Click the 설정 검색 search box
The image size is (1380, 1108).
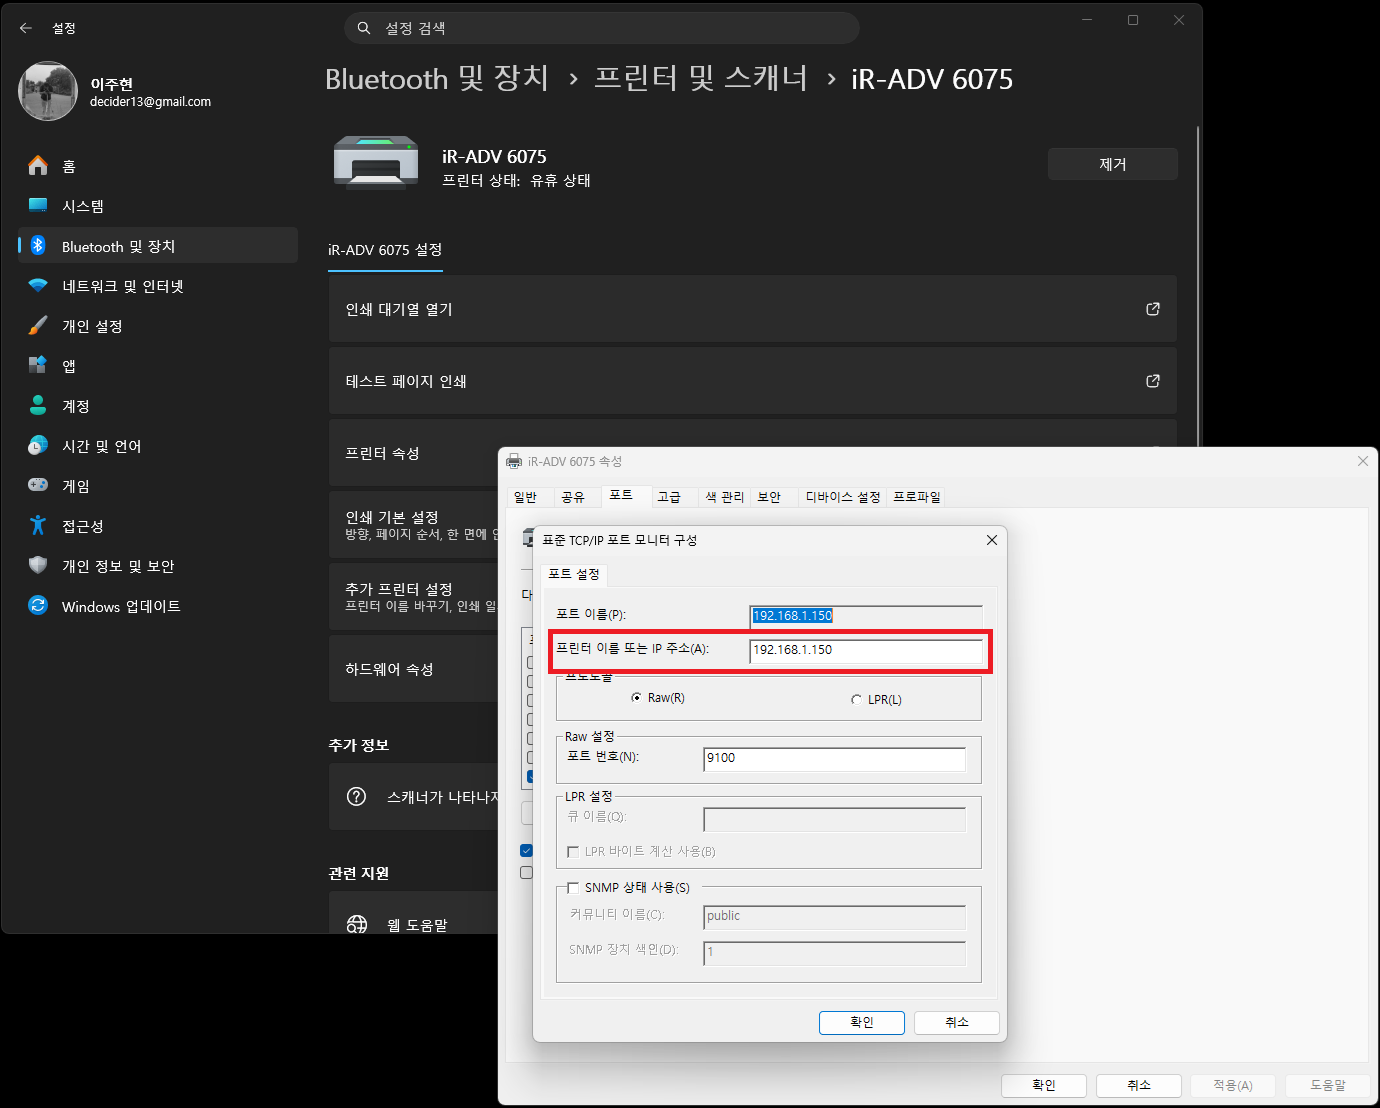pyautogui.click(x=602, y=28)
